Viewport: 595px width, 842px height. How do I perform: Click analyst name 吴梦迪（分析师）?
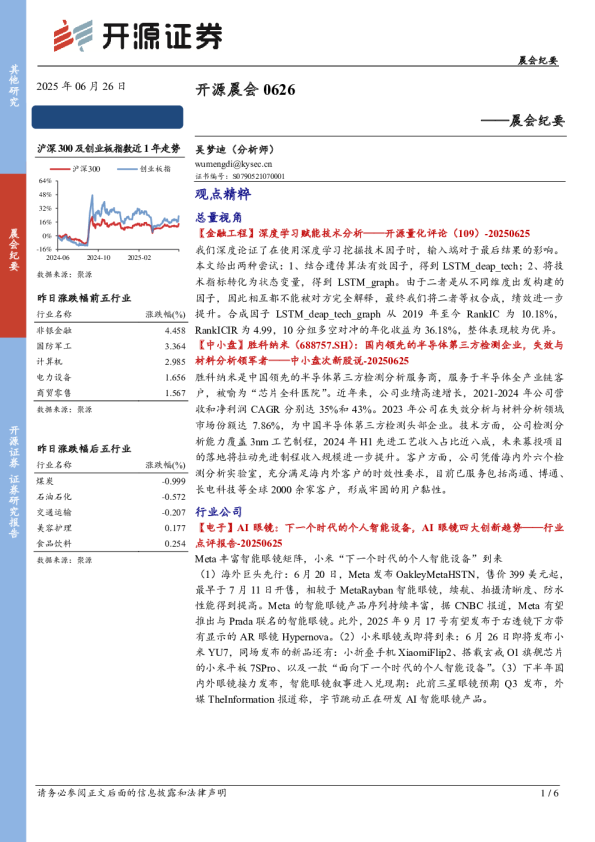coord(234,150)
